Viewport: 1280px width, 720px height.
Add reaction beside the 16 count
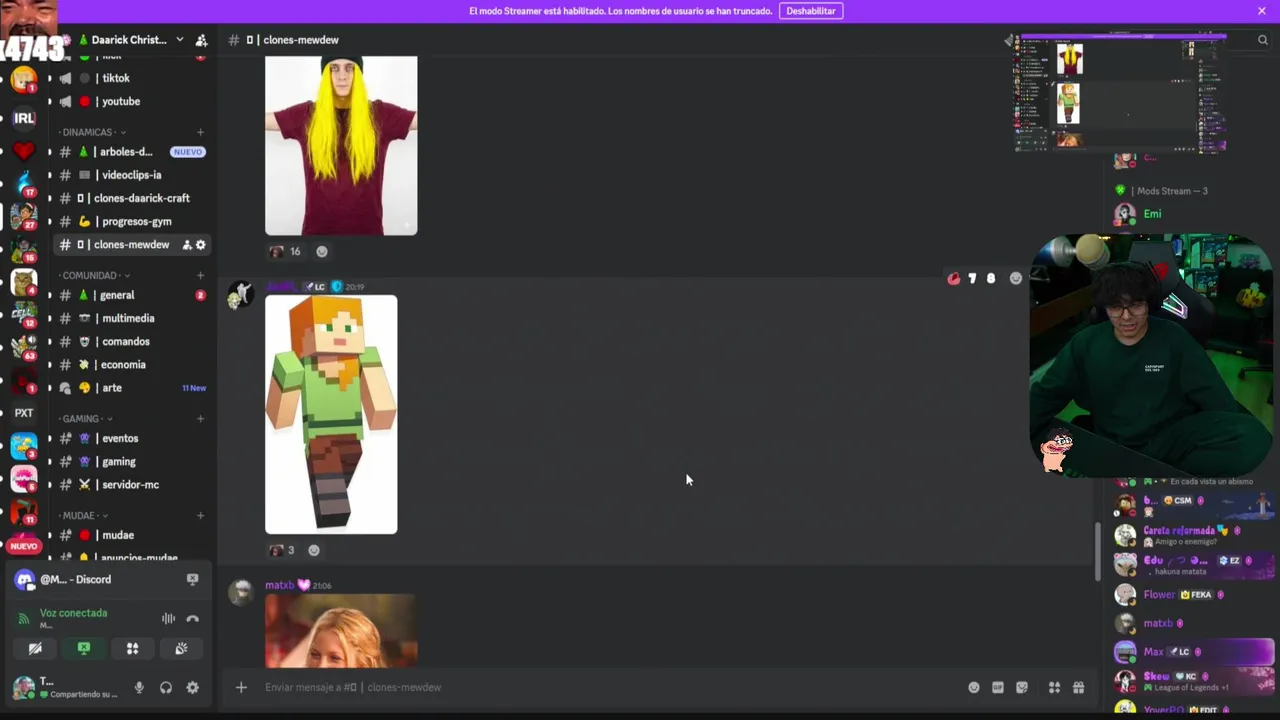coord(322,251)
